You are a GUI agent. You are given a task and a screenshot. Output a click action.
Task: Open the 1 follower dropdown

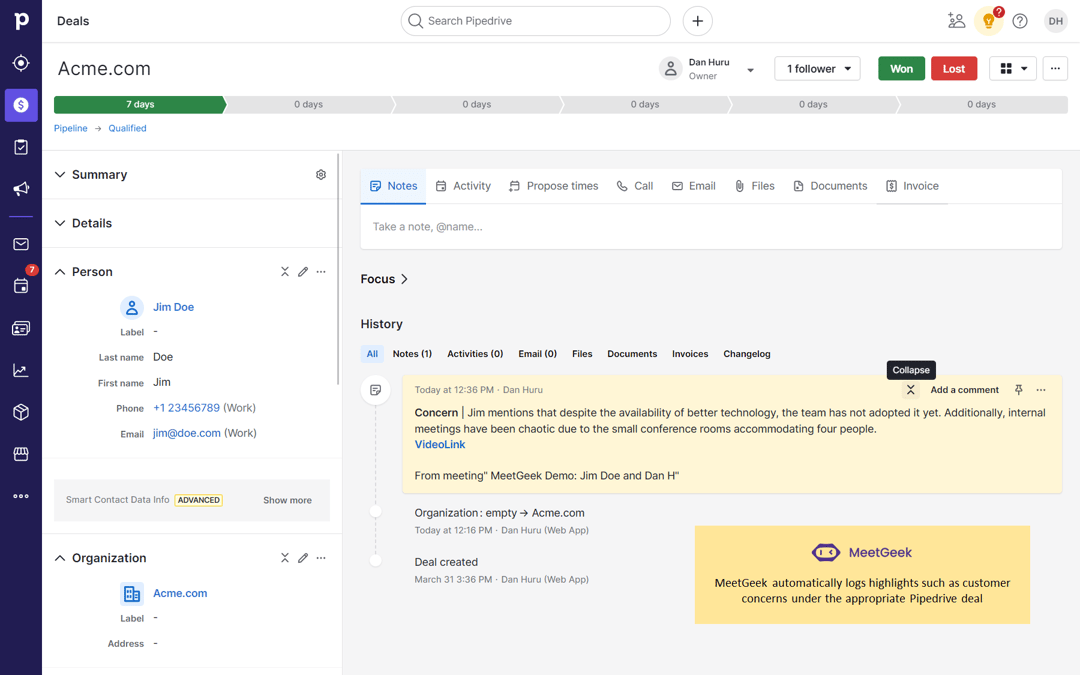pyautogui.click(x=817, y=68)
